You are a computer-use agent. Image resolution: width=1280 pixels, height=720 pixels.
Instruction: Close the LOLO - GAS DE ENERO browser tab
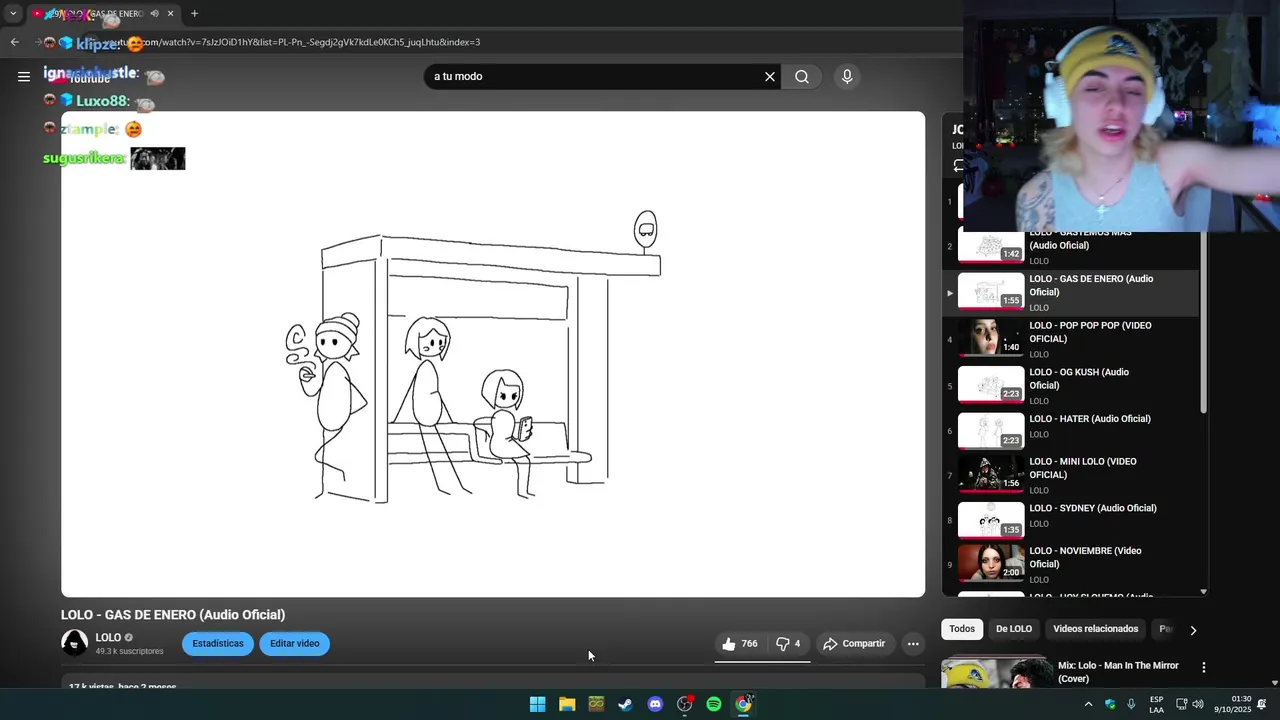coord(170,14)
